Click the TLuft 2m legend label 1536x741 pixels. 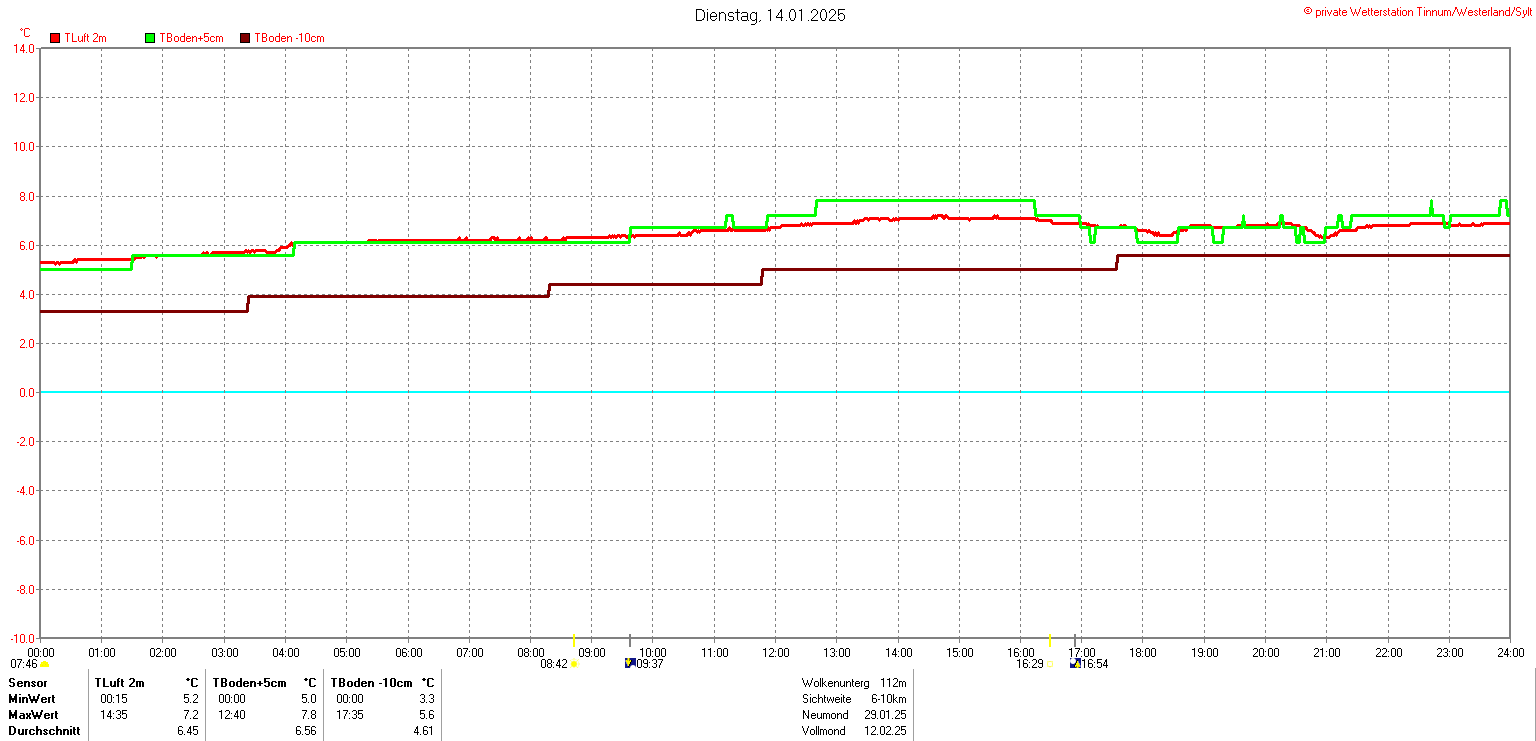coord(85,38)
